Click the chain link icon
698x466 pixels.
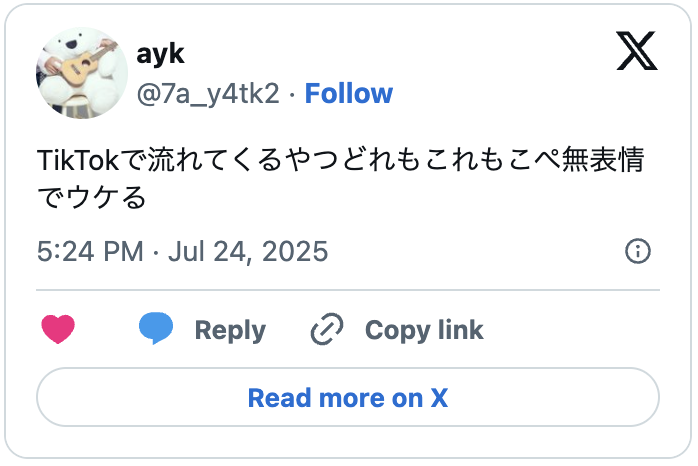[x=327, y=329]
